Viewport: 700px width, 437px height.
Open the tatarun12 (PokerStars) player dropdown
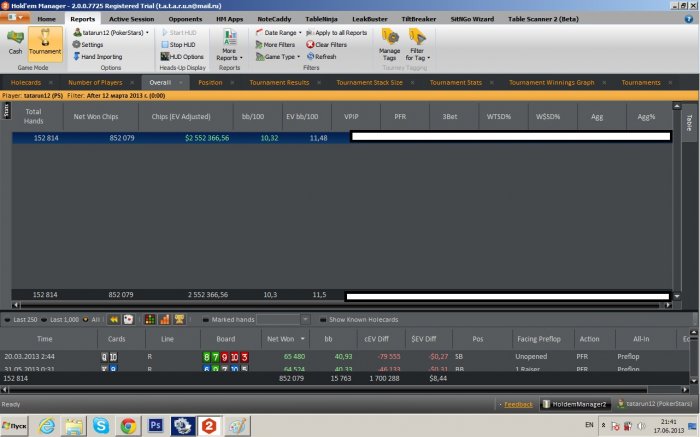(111, 33)
